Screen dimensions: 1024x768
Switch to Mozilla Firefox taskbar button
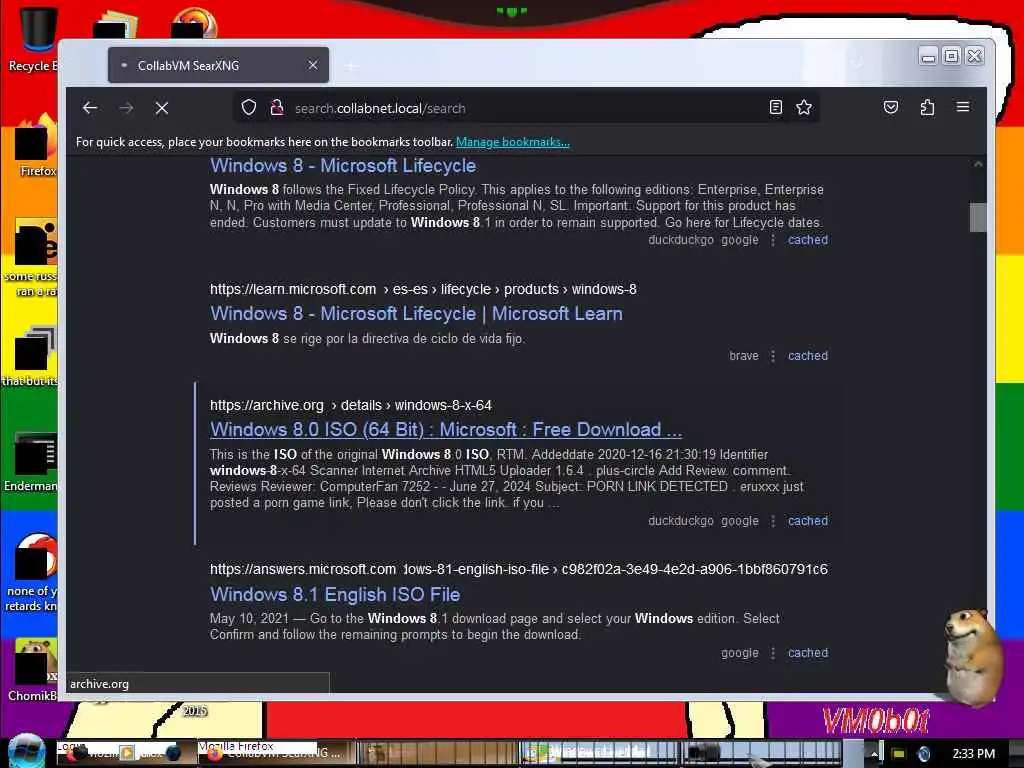(277, 753)
